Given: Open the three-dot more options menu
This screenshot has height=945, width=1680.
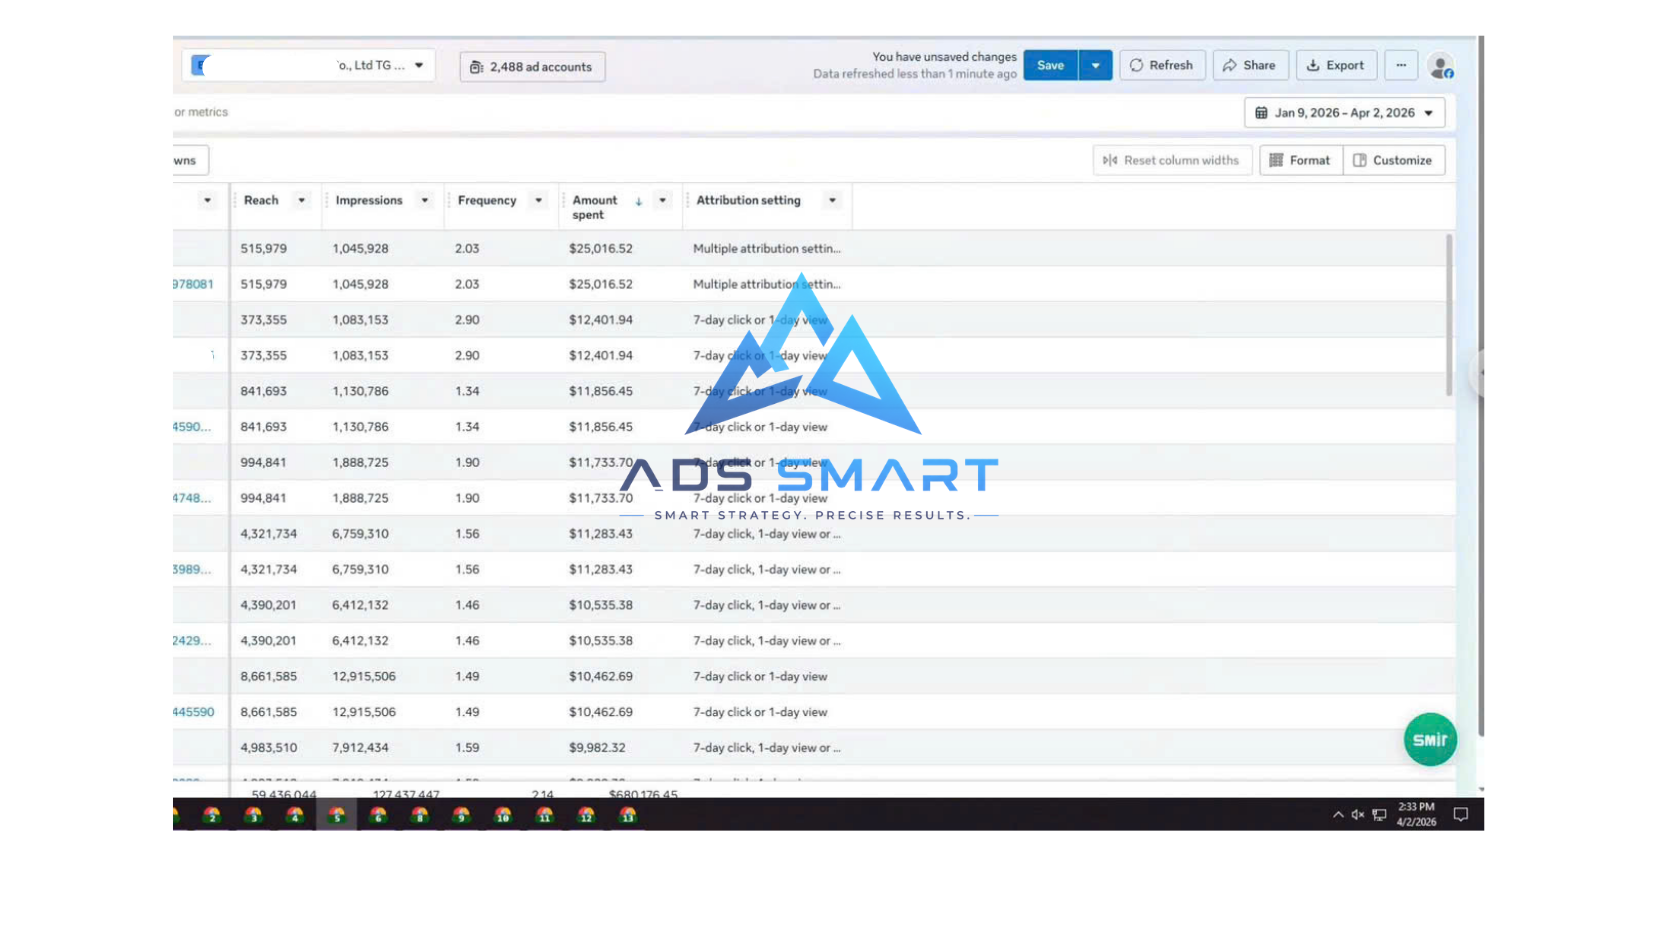Looking at the screenshot, I should (1401, 66).
